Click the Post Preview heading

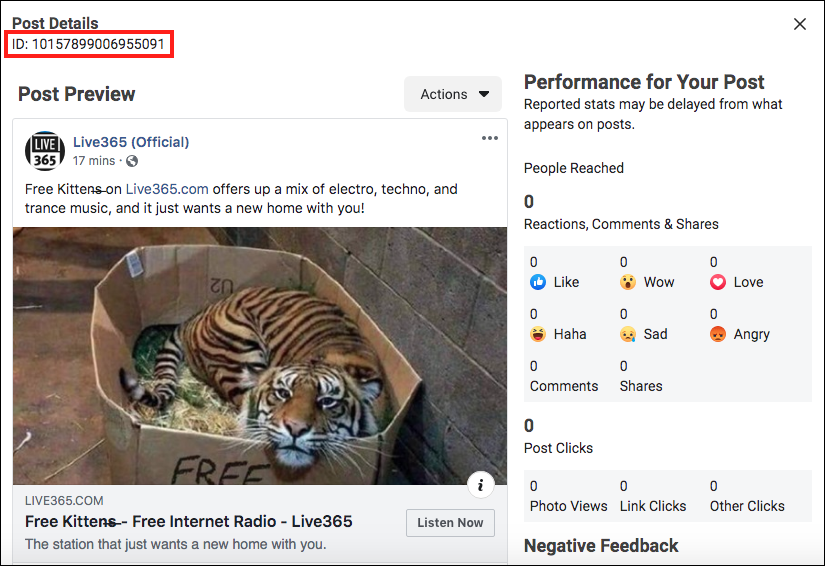pyautogui.click(x=76, y=94)
